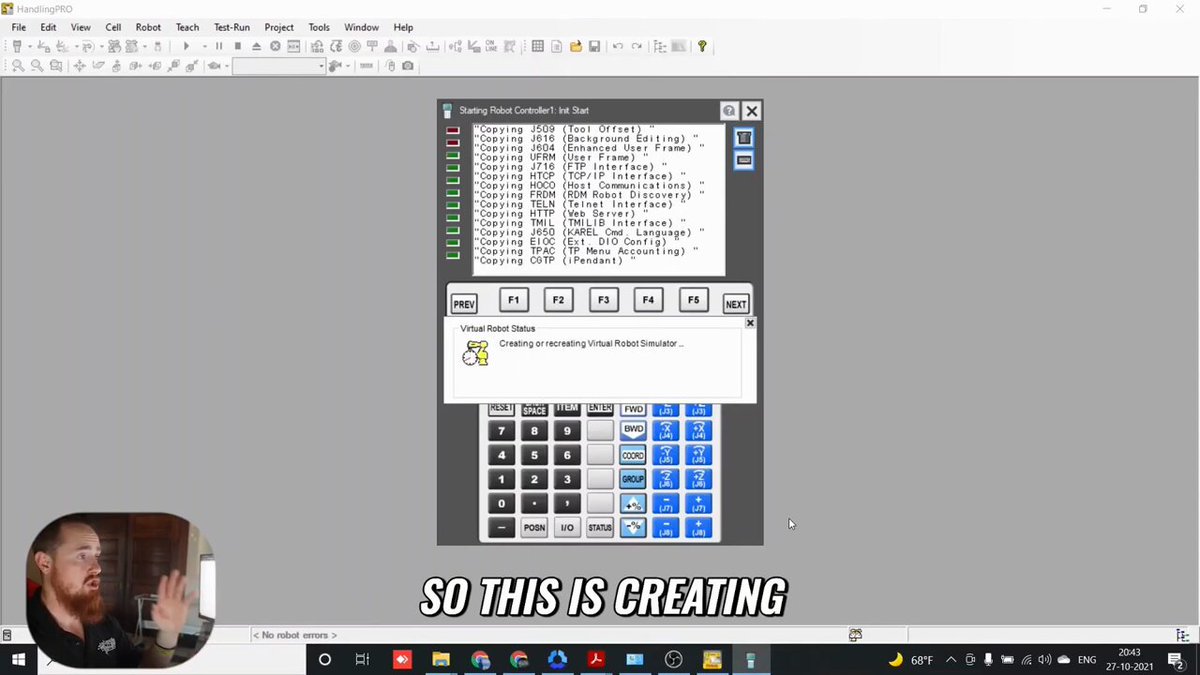The height and width of the screenshot is (675, 1200).
Task: Click the BWD pendant key
Action: tap(633, 431)
